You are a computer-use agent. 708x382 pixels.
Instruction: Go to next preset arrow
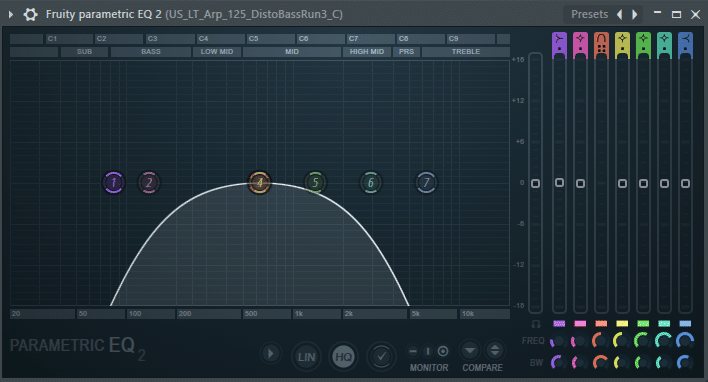click(634, 14)
